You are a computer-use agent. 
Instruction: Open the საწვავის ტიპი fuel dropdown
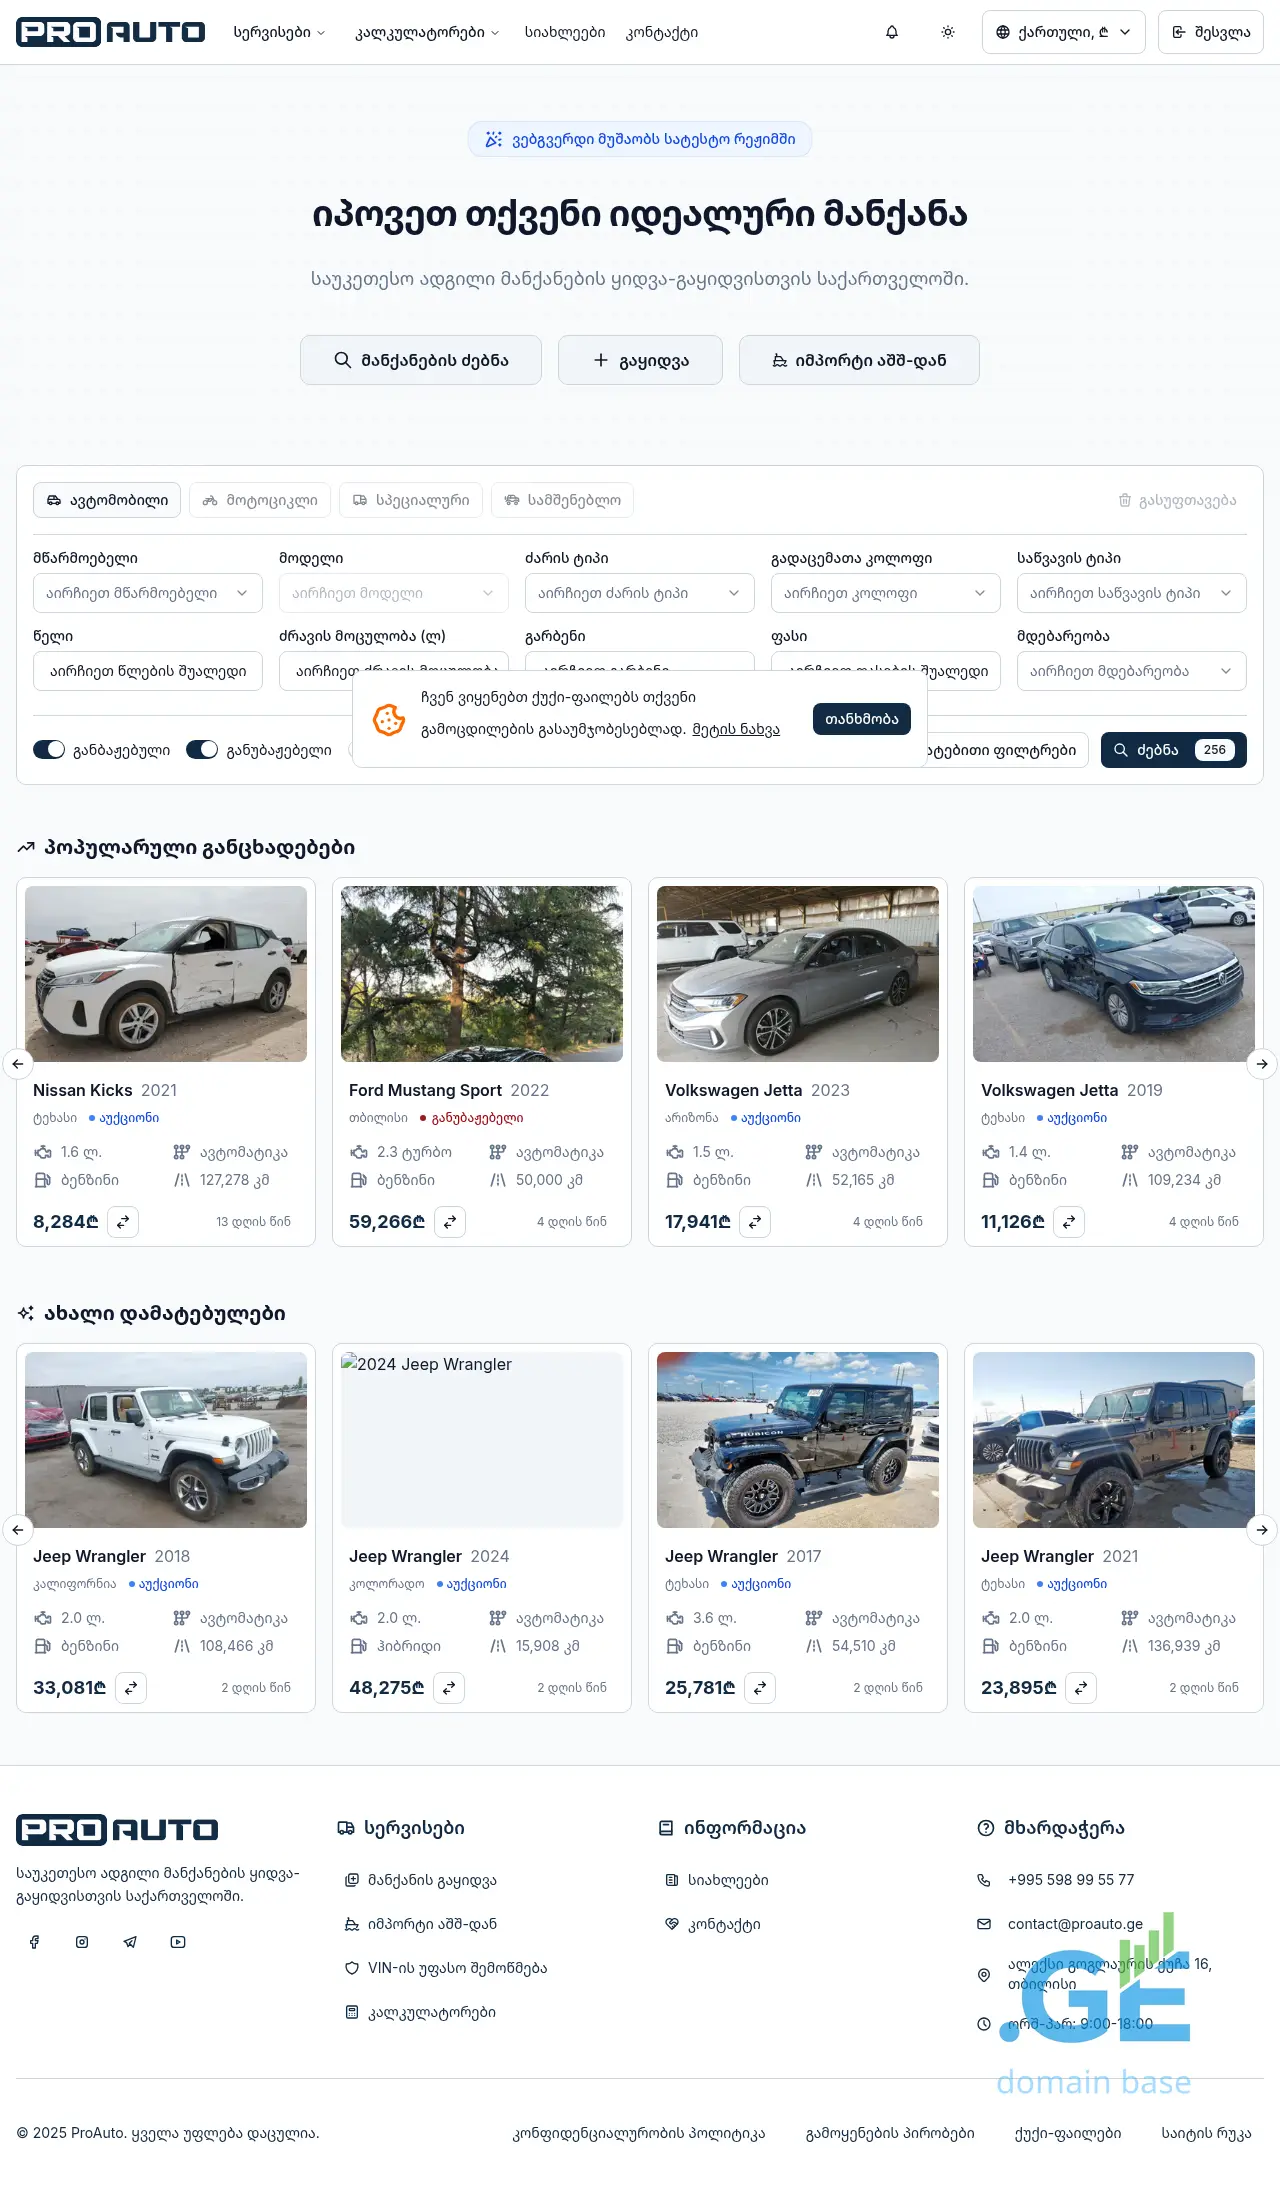pyautogui.click(x=1132, y=593)
